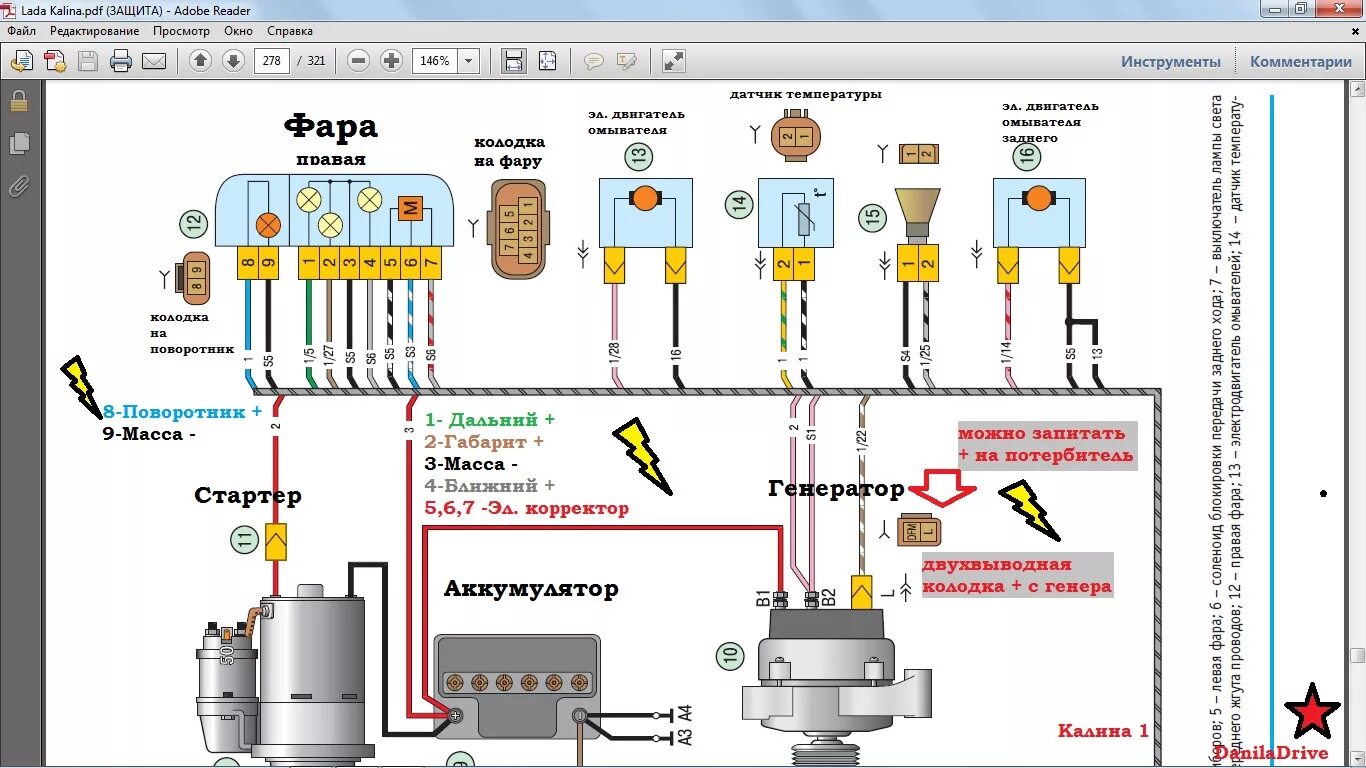The image size is (1366, 768).
Task: Click the security lock icon in sidebar
Action: click(x=19, y=101)
